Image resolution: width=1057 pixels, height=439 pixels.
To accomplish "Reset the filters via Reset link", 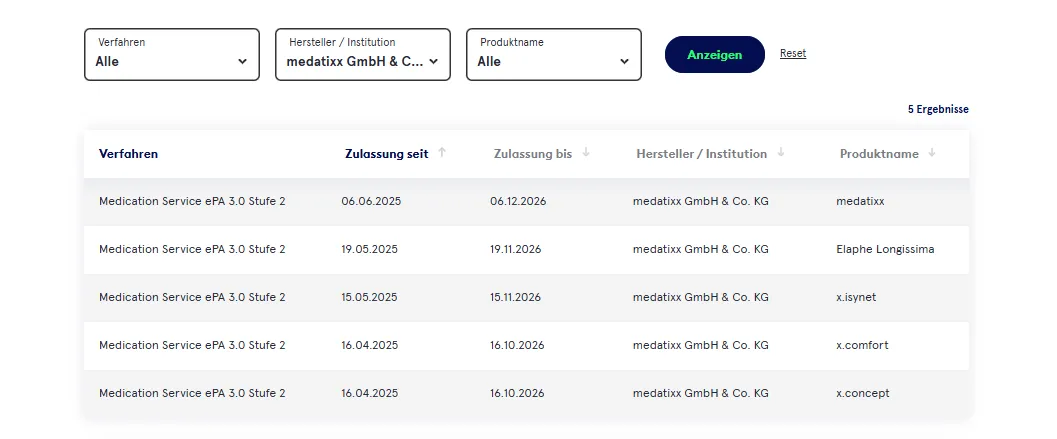I will (793, 53).
